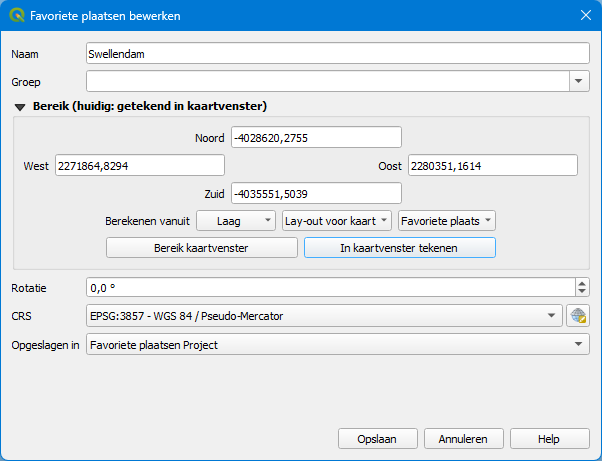Close the Favoriete plaatsen bewerken dialog
This screenshot has width=602, height=461.
[x=585, y=16]
